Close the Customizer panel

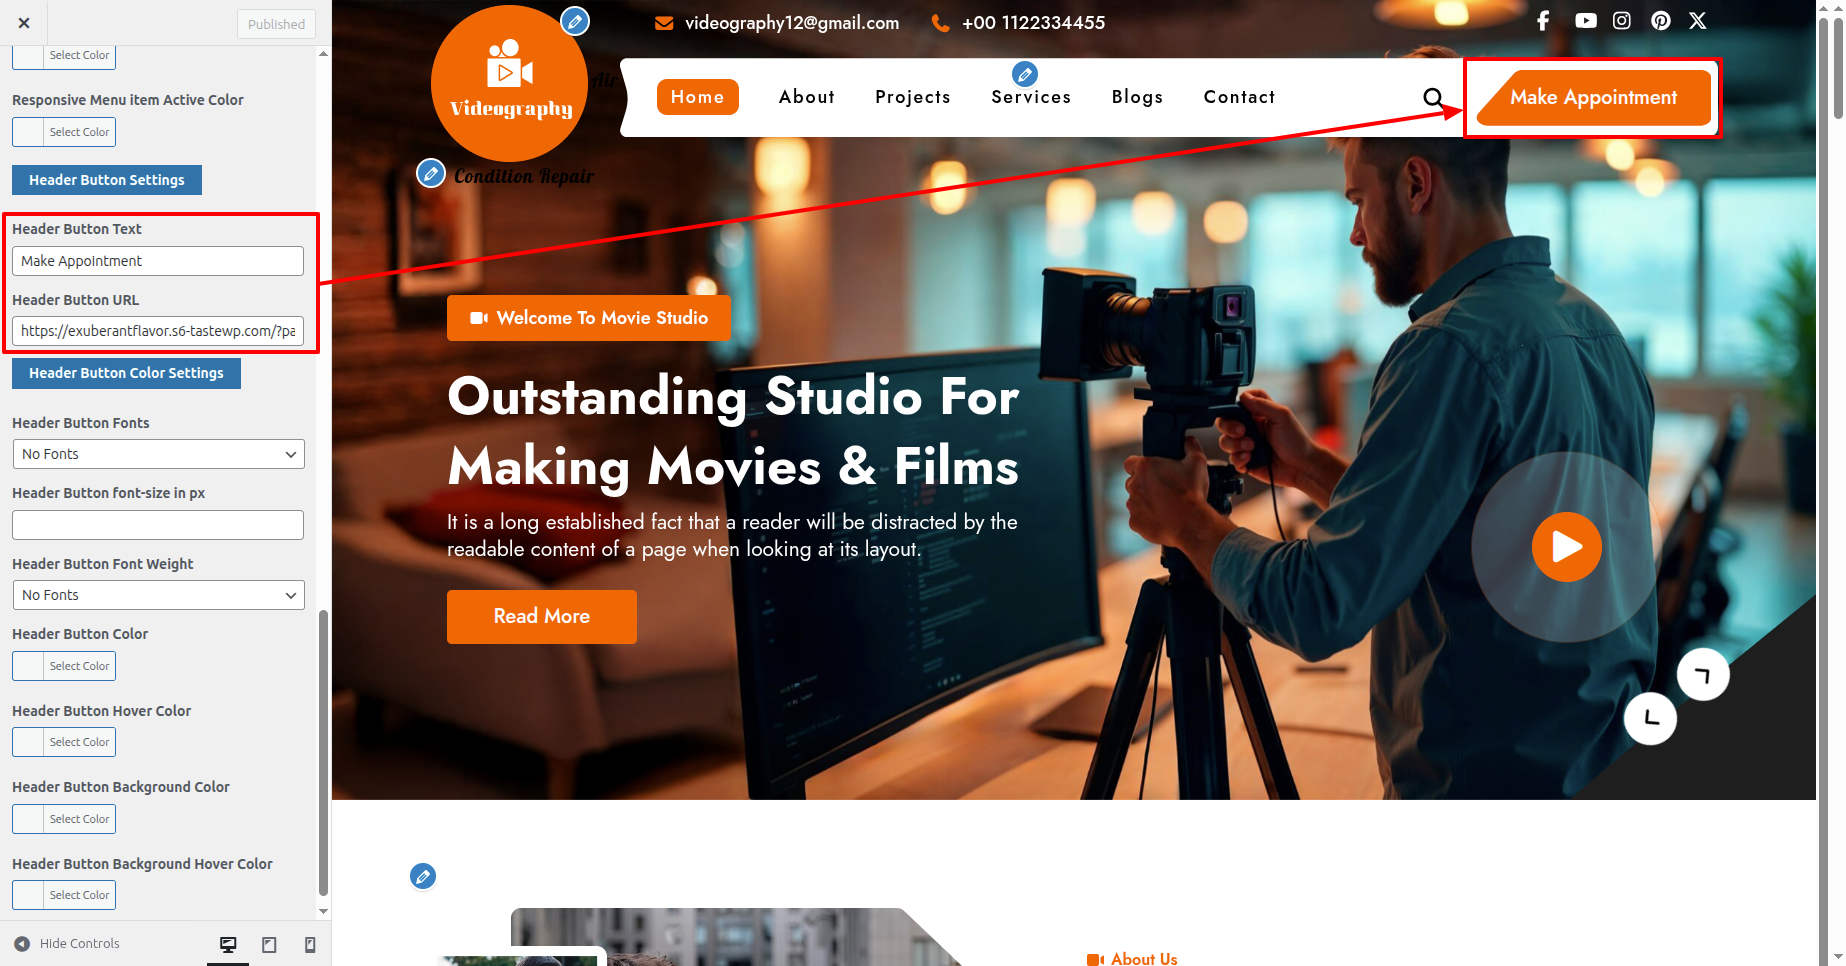pyautogui.click(x=24, y=23)
